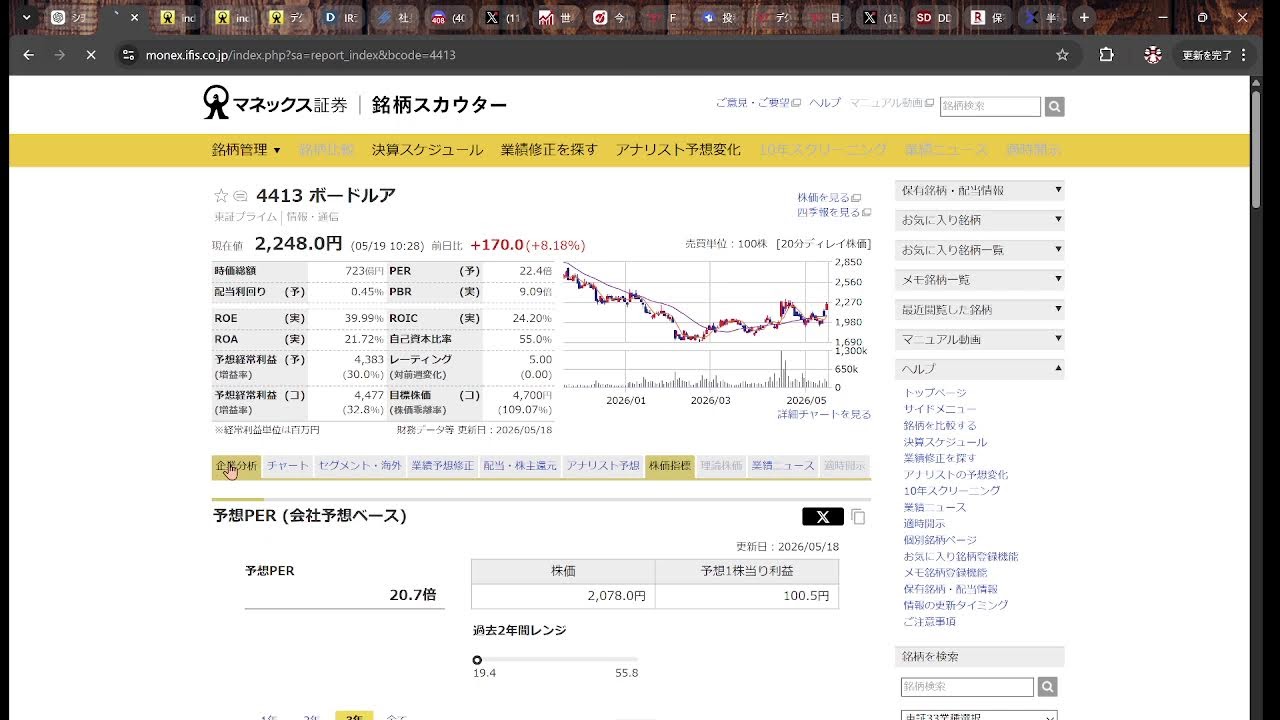Go back to the previous page

tap(28, 55)
